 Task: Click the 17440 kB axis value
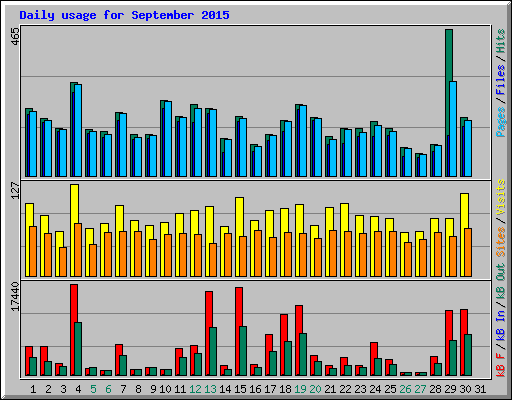click(x=15, y=297)
